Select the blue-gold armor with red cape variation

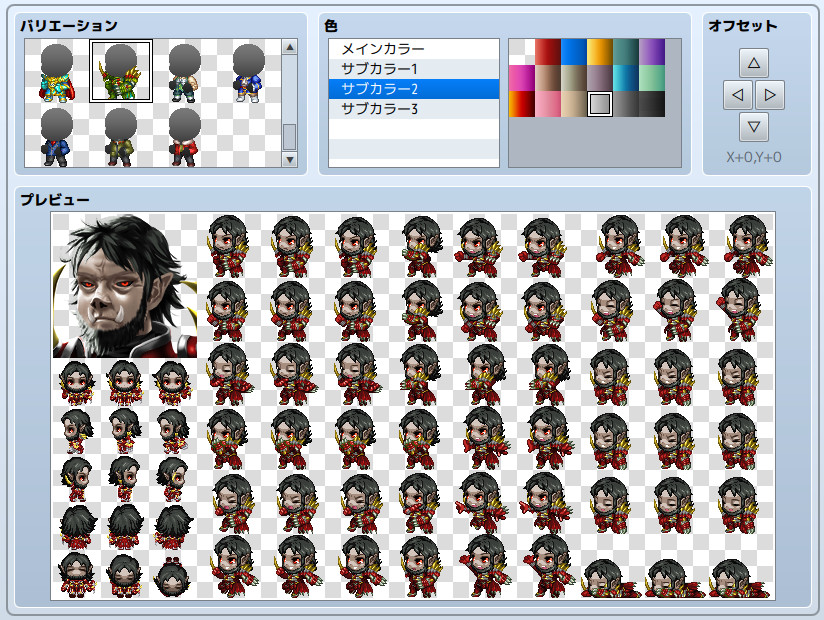click(x=57, y=72)
